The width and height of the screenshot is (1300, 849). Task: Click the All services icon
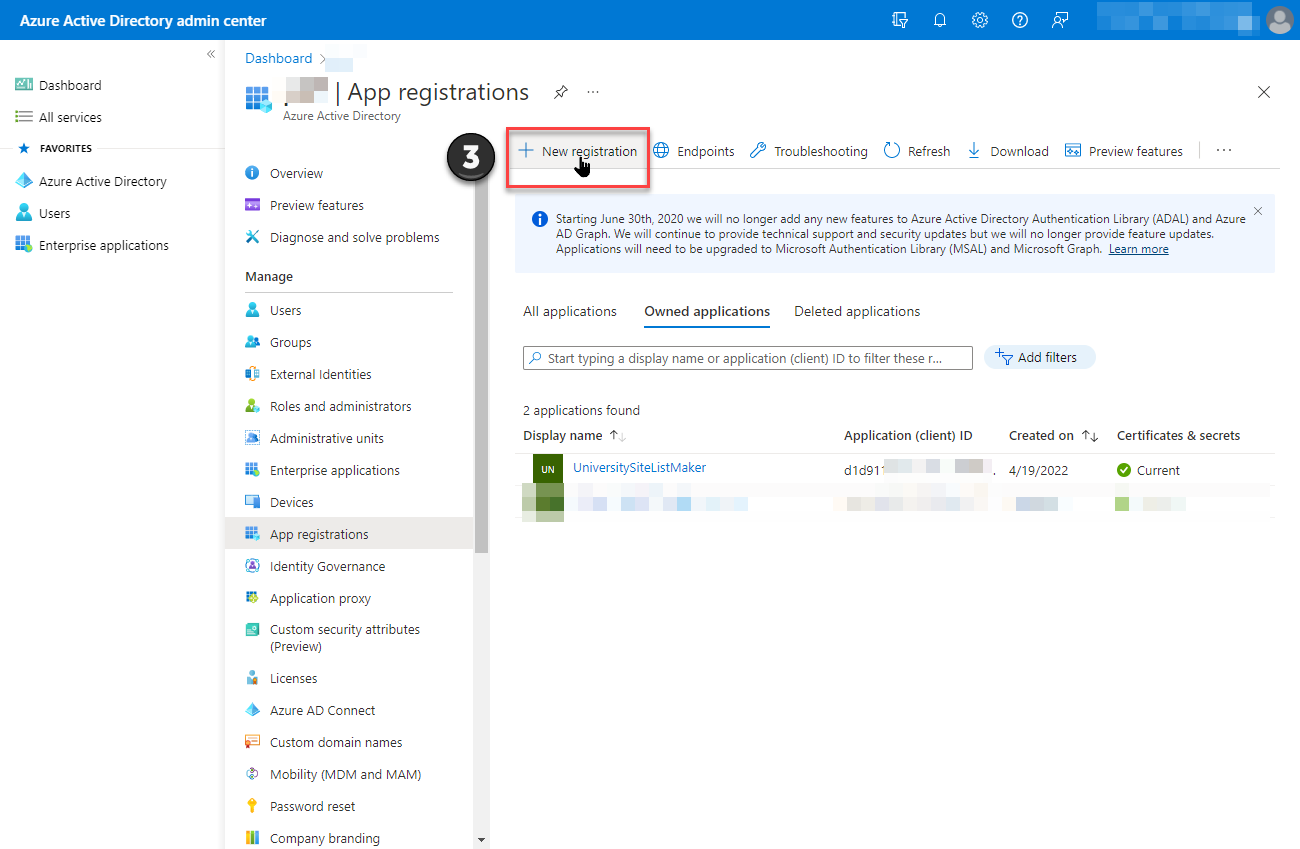[x=24, y=117]
